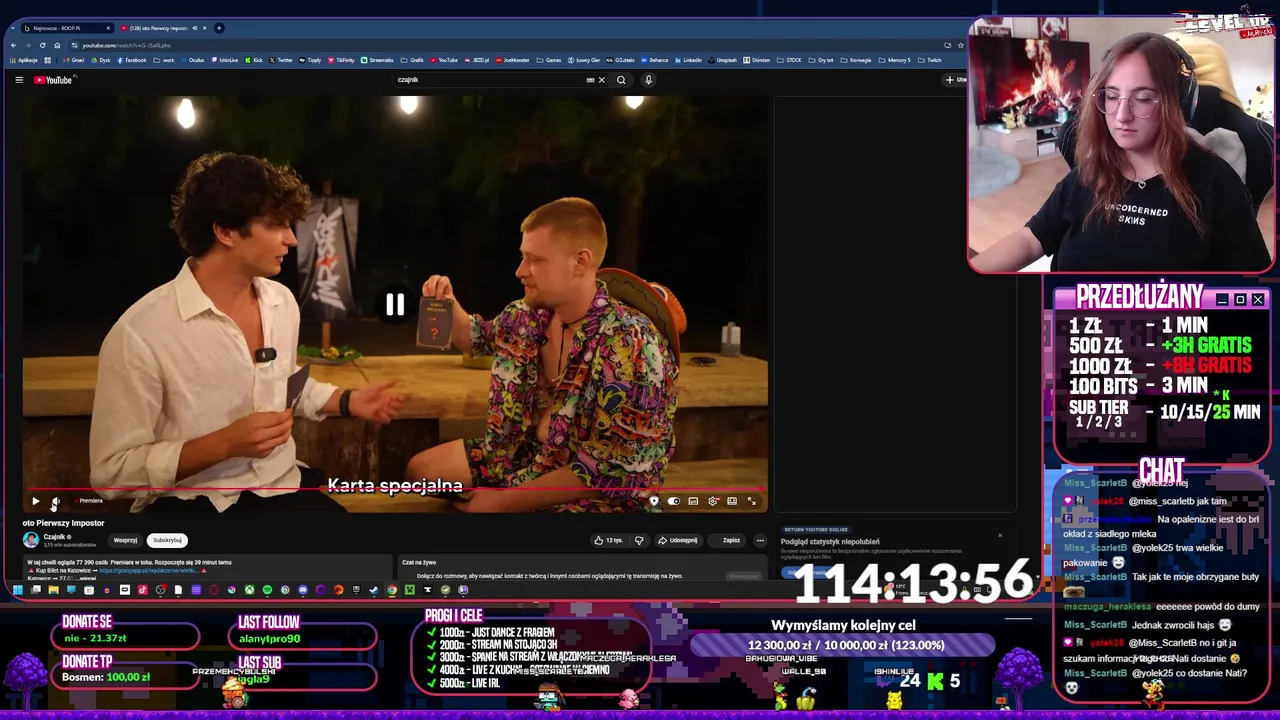Reload the page with refresh icon
The image size is (1280, 720).
tap(42, 45)
